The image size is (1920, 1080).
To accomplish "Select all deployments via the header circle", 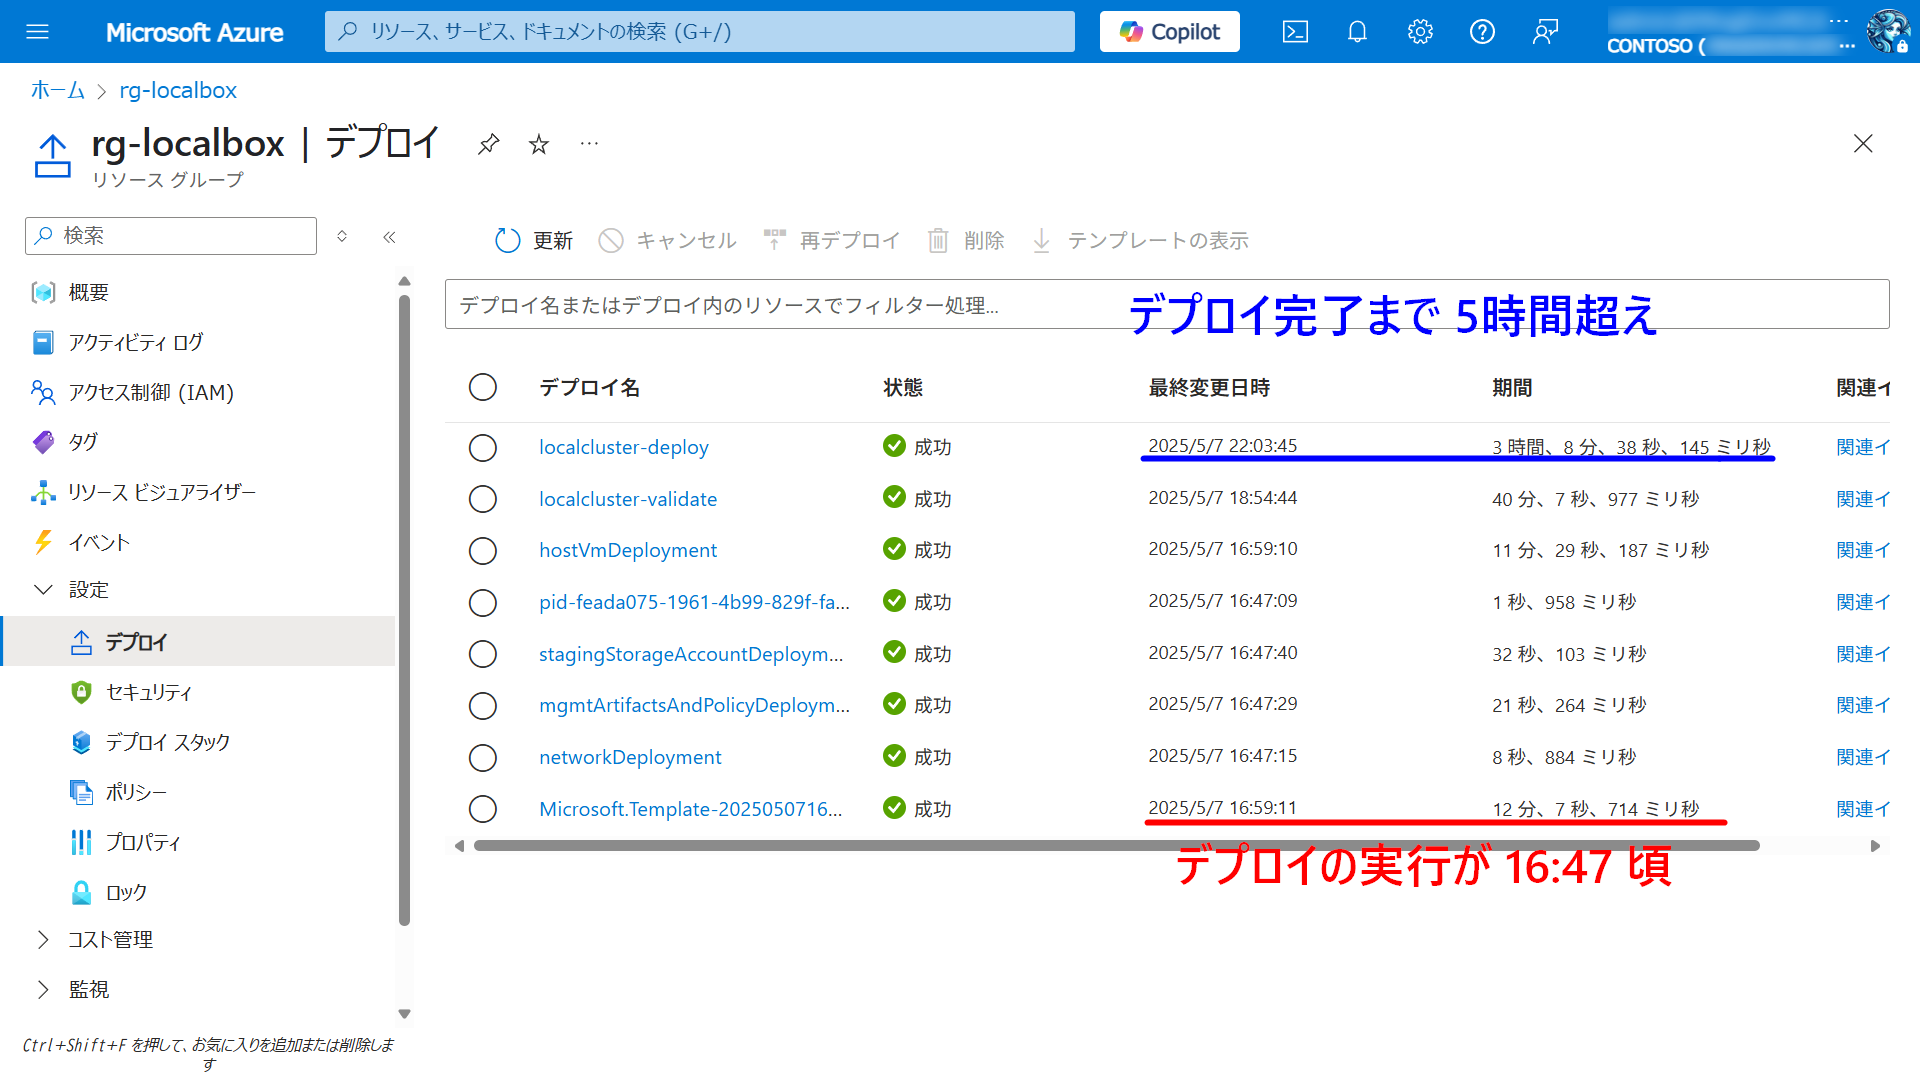I will (x=483, y=387).
